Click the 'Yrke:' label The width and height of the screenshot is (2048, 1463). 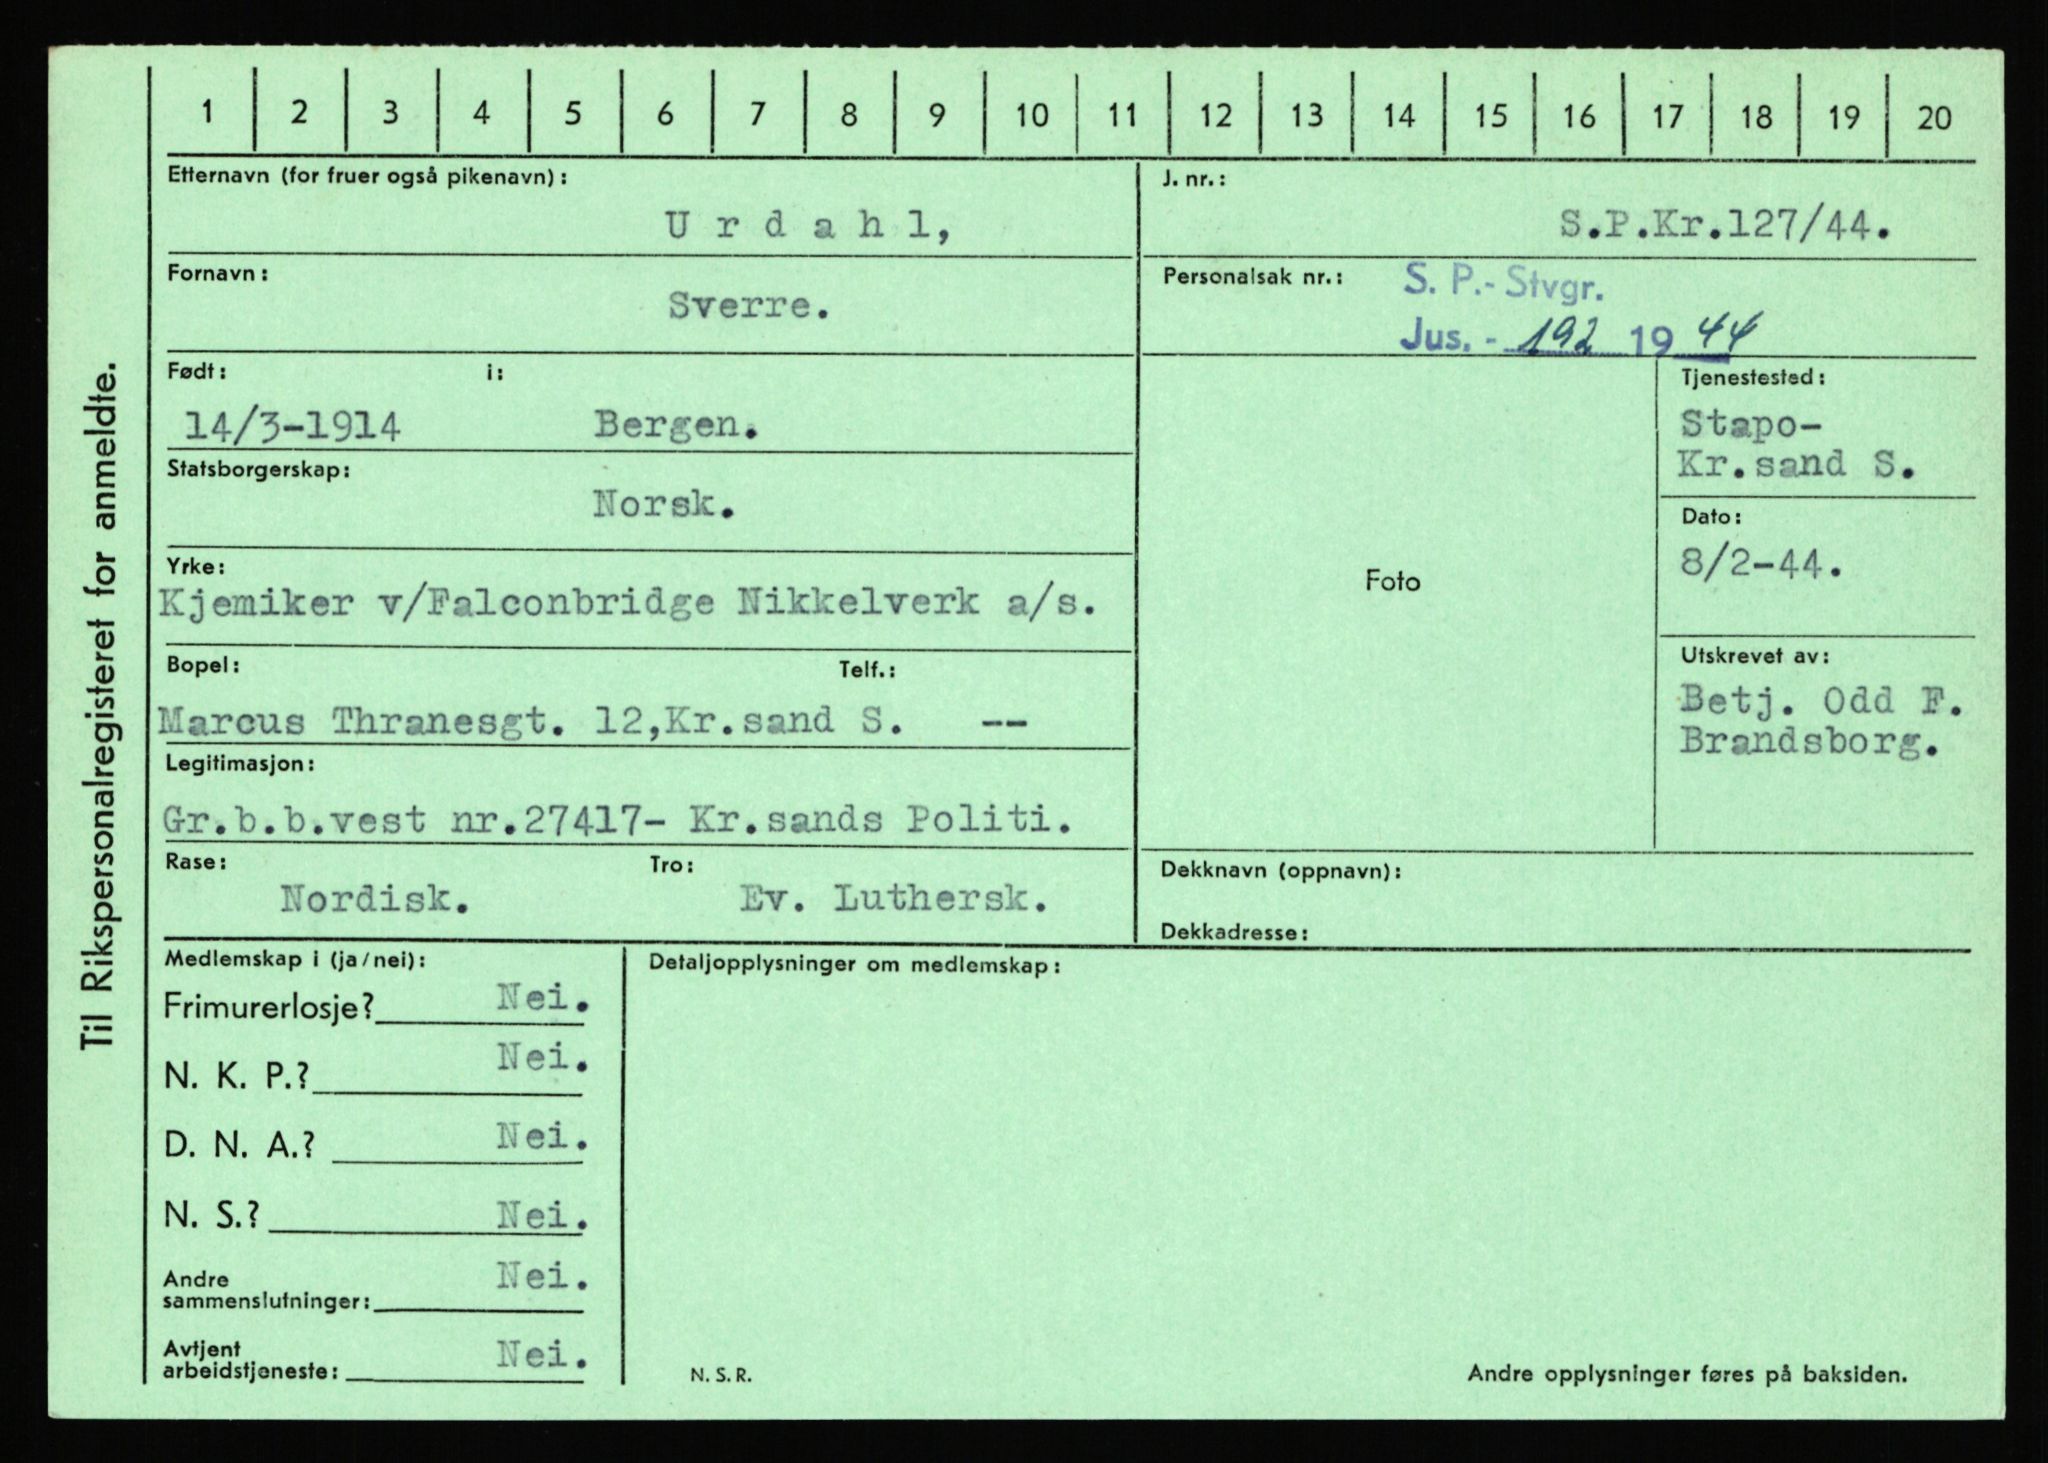pos(195,567)
